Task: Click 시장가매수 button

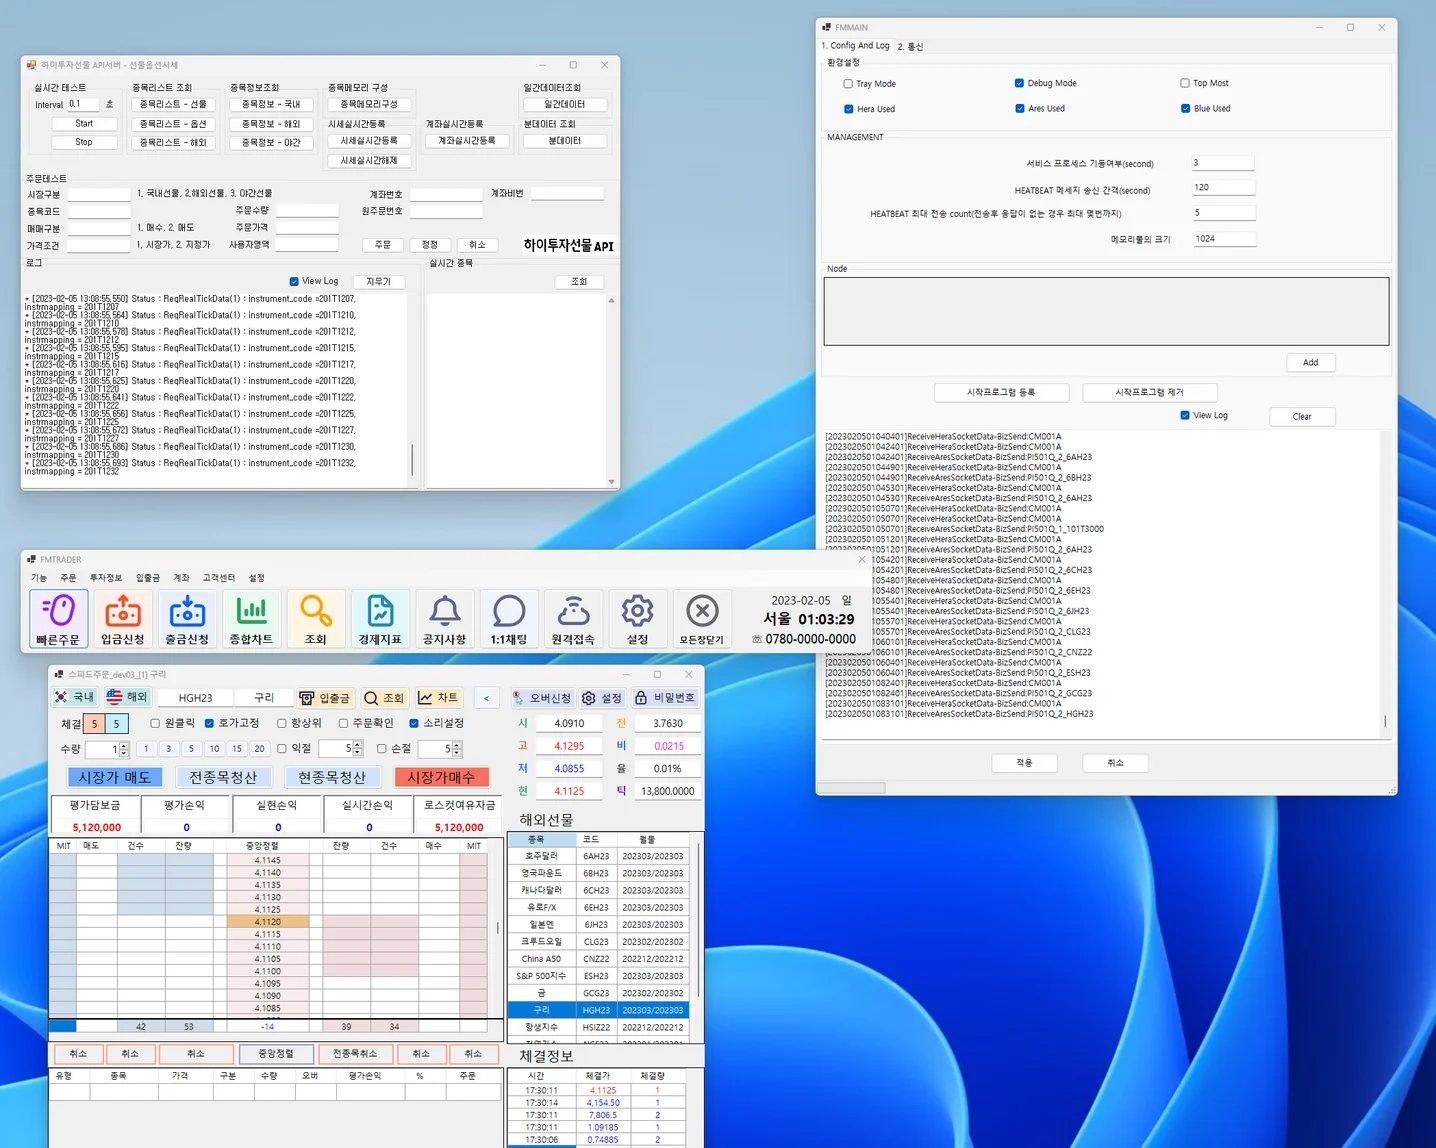Action: (x=441, y=777)
